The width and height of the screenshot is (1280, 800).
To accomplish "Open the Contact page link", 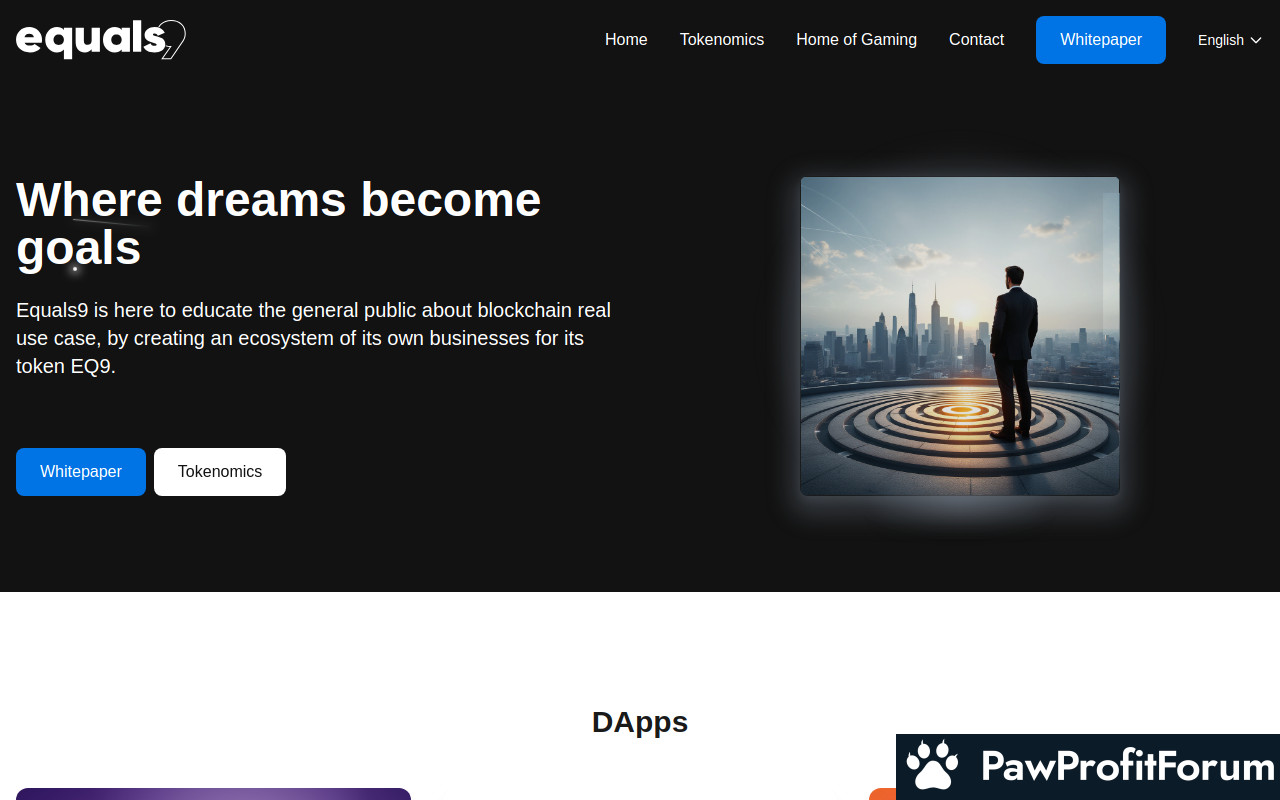I will [x=976, y=40].
